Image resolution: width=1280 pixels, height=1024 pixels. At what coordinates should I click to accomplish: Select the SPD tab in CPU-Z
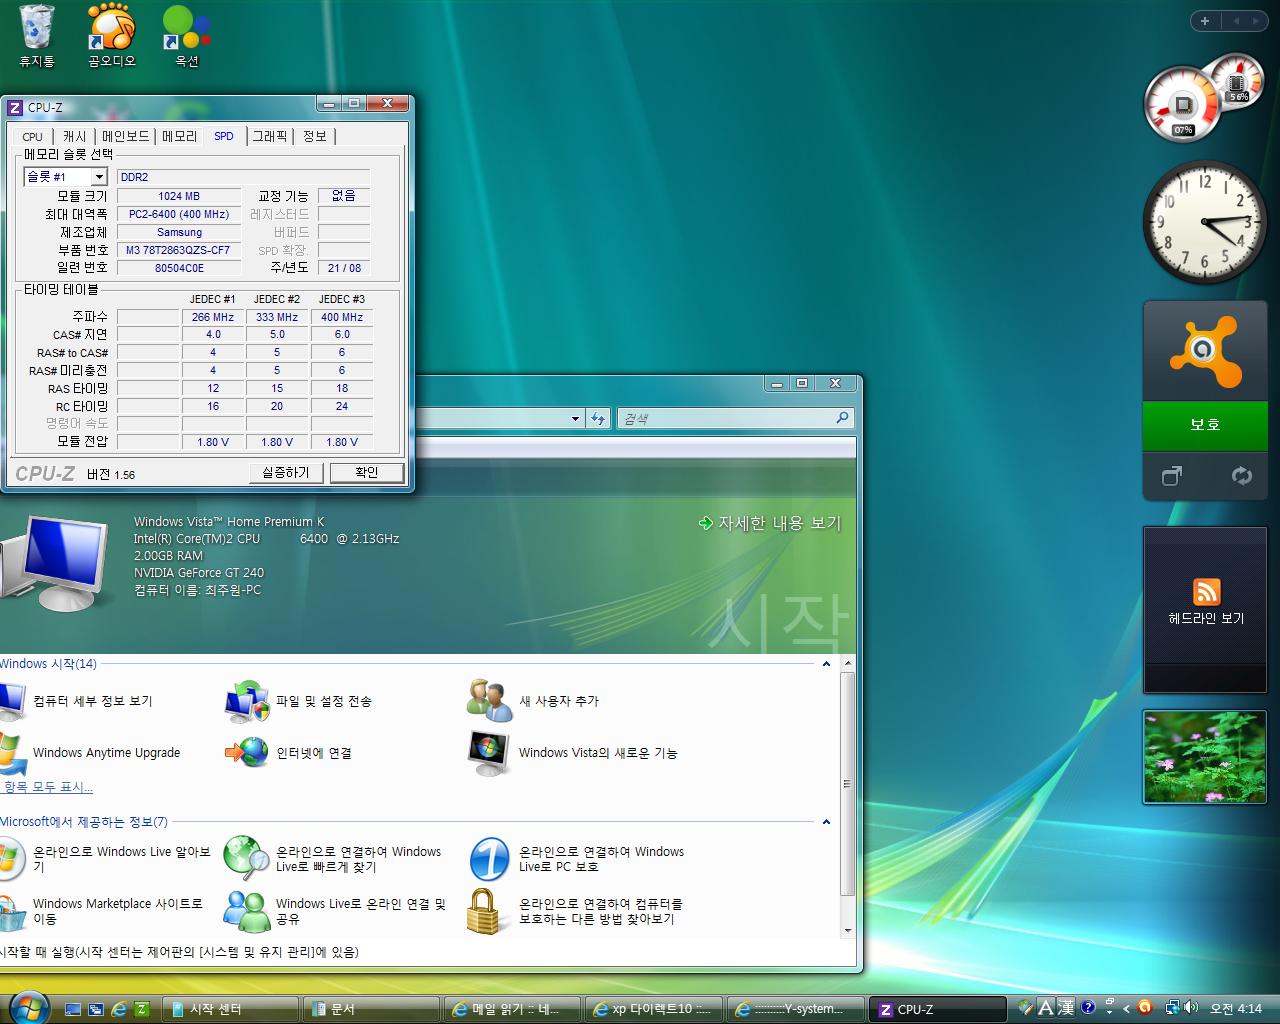coord(224,136)
